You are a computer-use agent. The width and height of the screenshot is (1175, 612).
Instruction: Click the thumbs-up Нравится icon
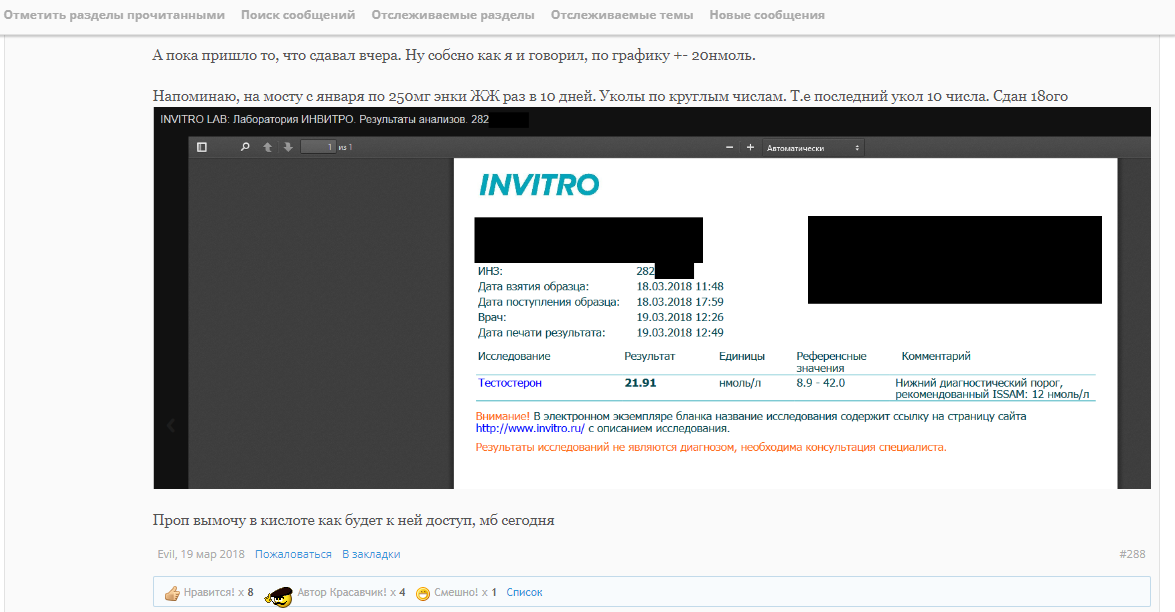pos(172,593)
